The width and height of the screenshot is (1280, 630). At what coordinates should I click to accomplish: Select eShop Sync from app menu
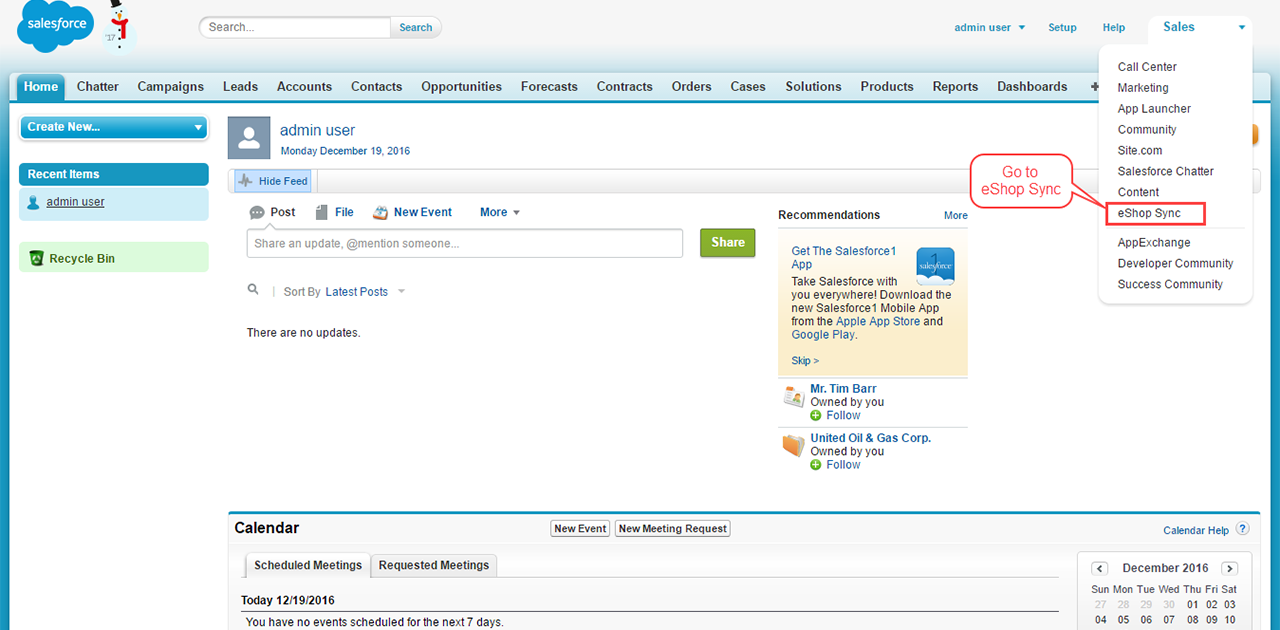[x=1149, y=213]
